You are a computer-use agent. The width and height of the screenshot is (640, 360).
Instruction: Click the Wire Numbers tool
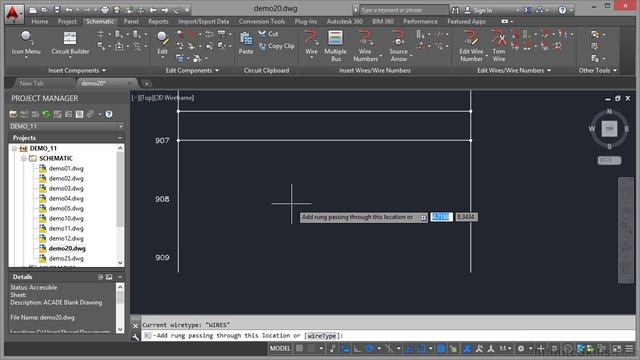click(x=365, y=46)
